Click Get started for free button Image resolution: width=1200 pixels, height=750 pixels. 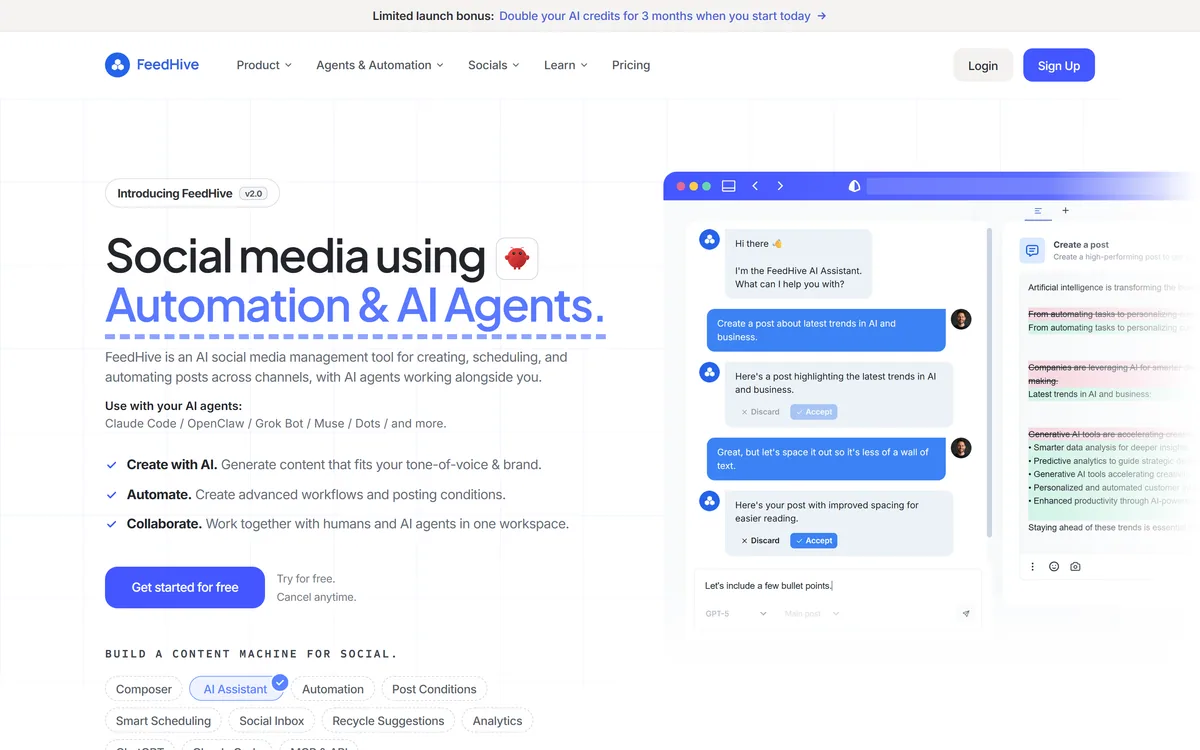185,587
